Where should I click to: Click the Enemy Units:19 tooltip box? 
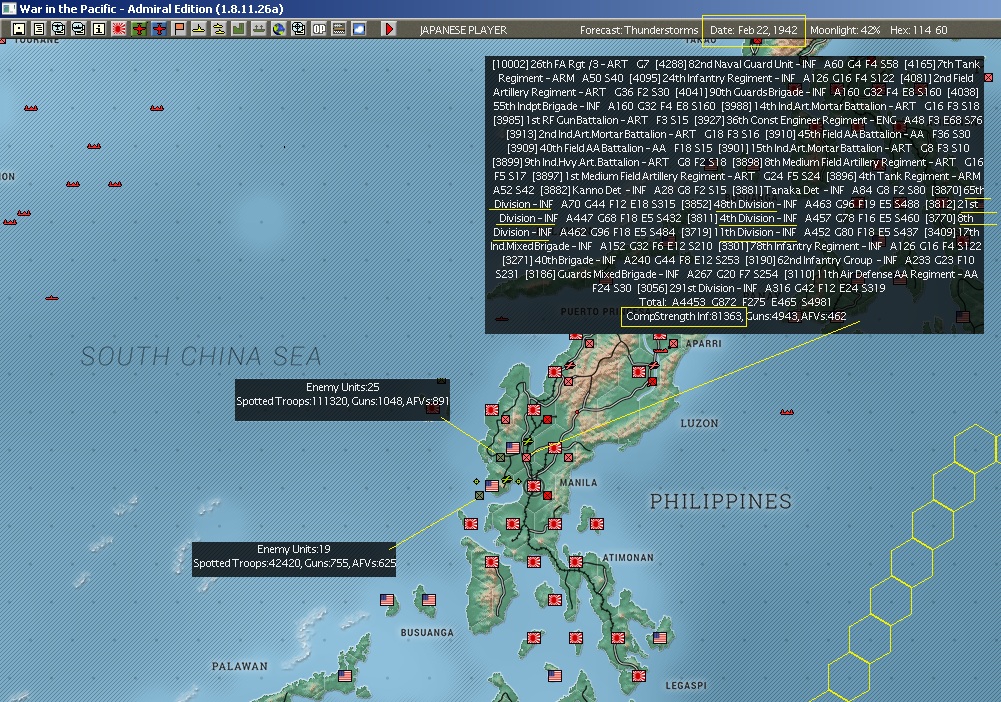point(294,560)
